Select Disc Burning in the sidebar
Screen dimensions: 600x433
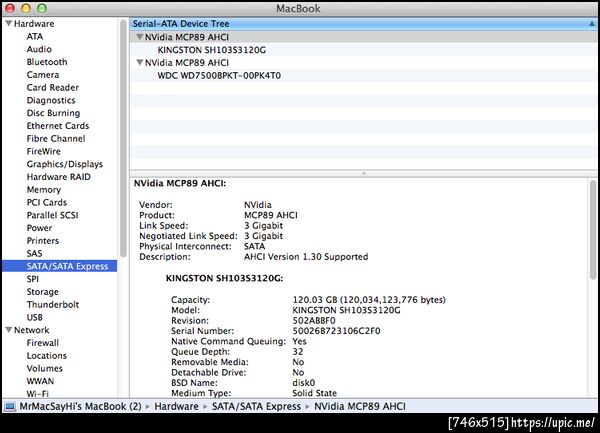click(53, 113)
